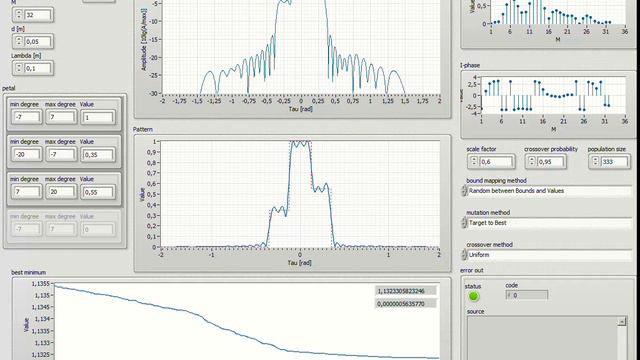Image resolution: width=640 pixels, height=360 pixels.
Task: Click the d [m] stepper arrows
Action: (19, 41)
